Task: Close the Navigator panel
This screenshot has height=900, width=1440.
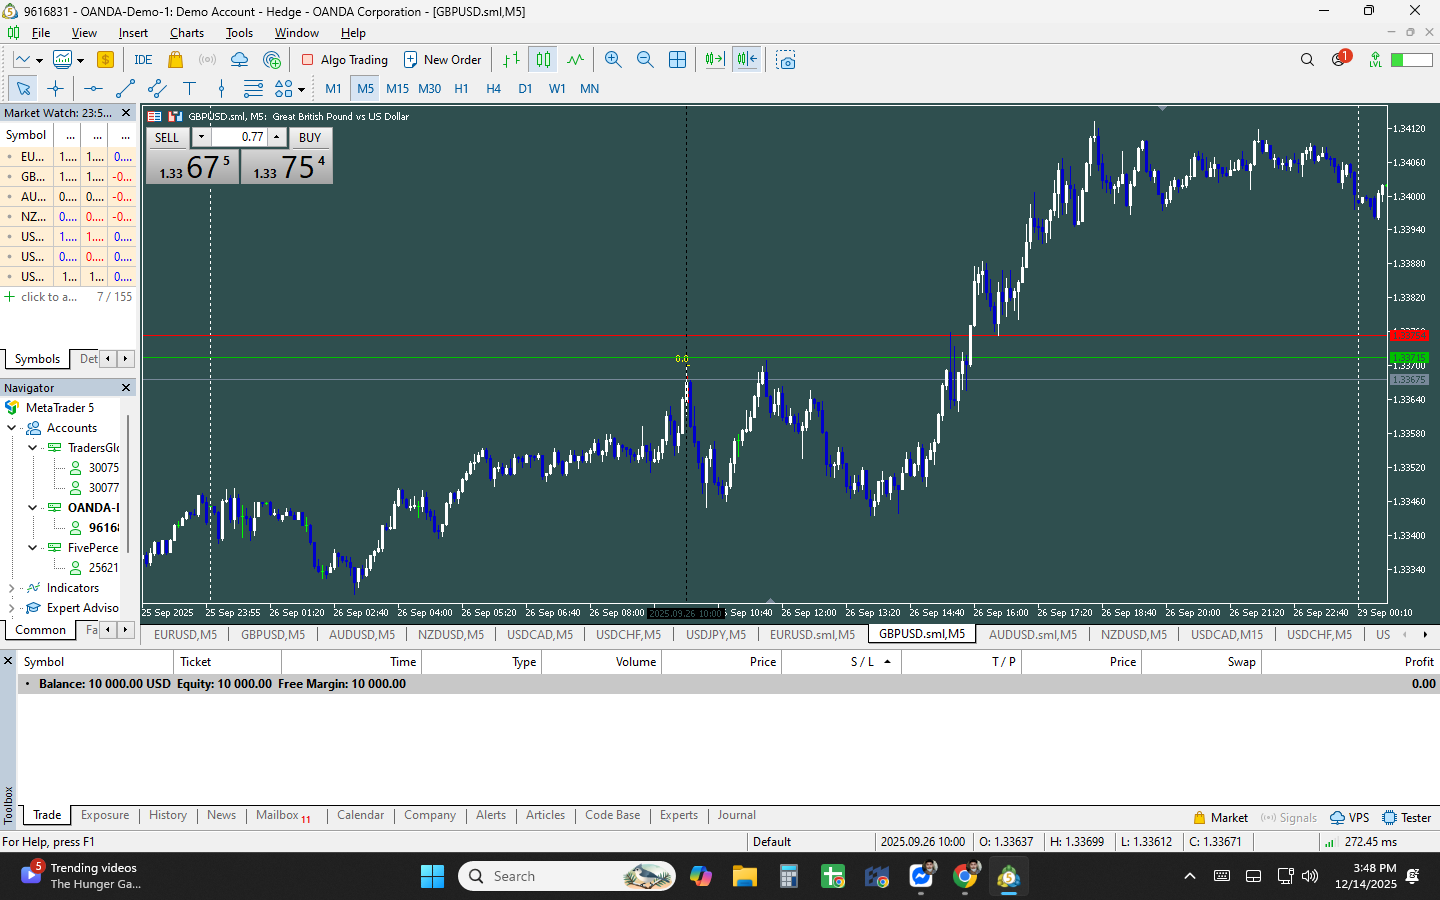Action: 126,388
